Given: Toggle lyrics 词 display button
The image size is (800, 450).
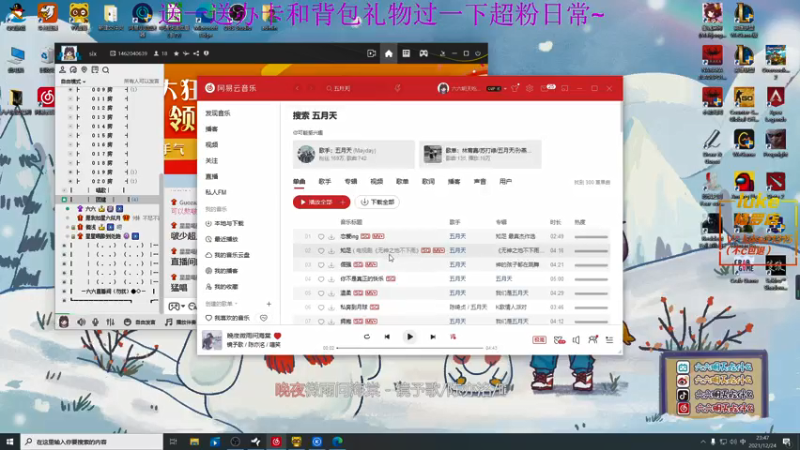Looking at the screenshot, I should pos(453,337).
